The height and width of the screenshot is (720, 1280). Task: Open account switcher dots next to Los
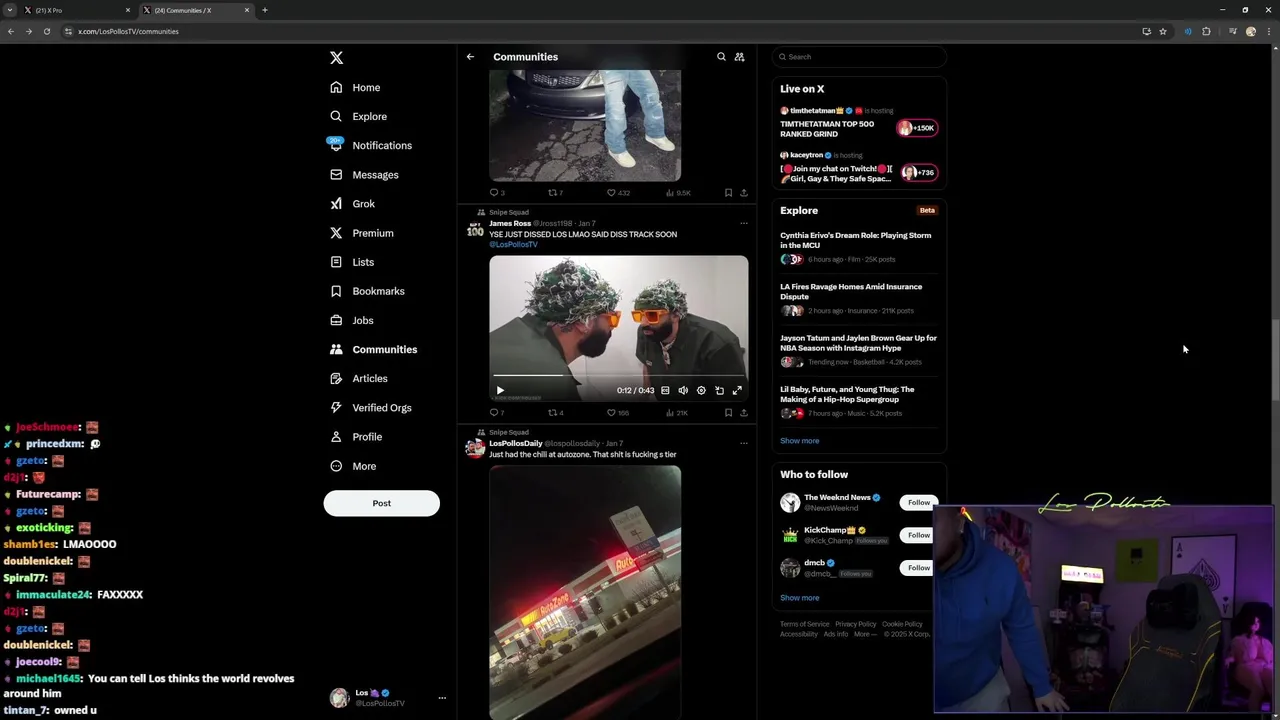pyautogui.click(x=442, y=698)
